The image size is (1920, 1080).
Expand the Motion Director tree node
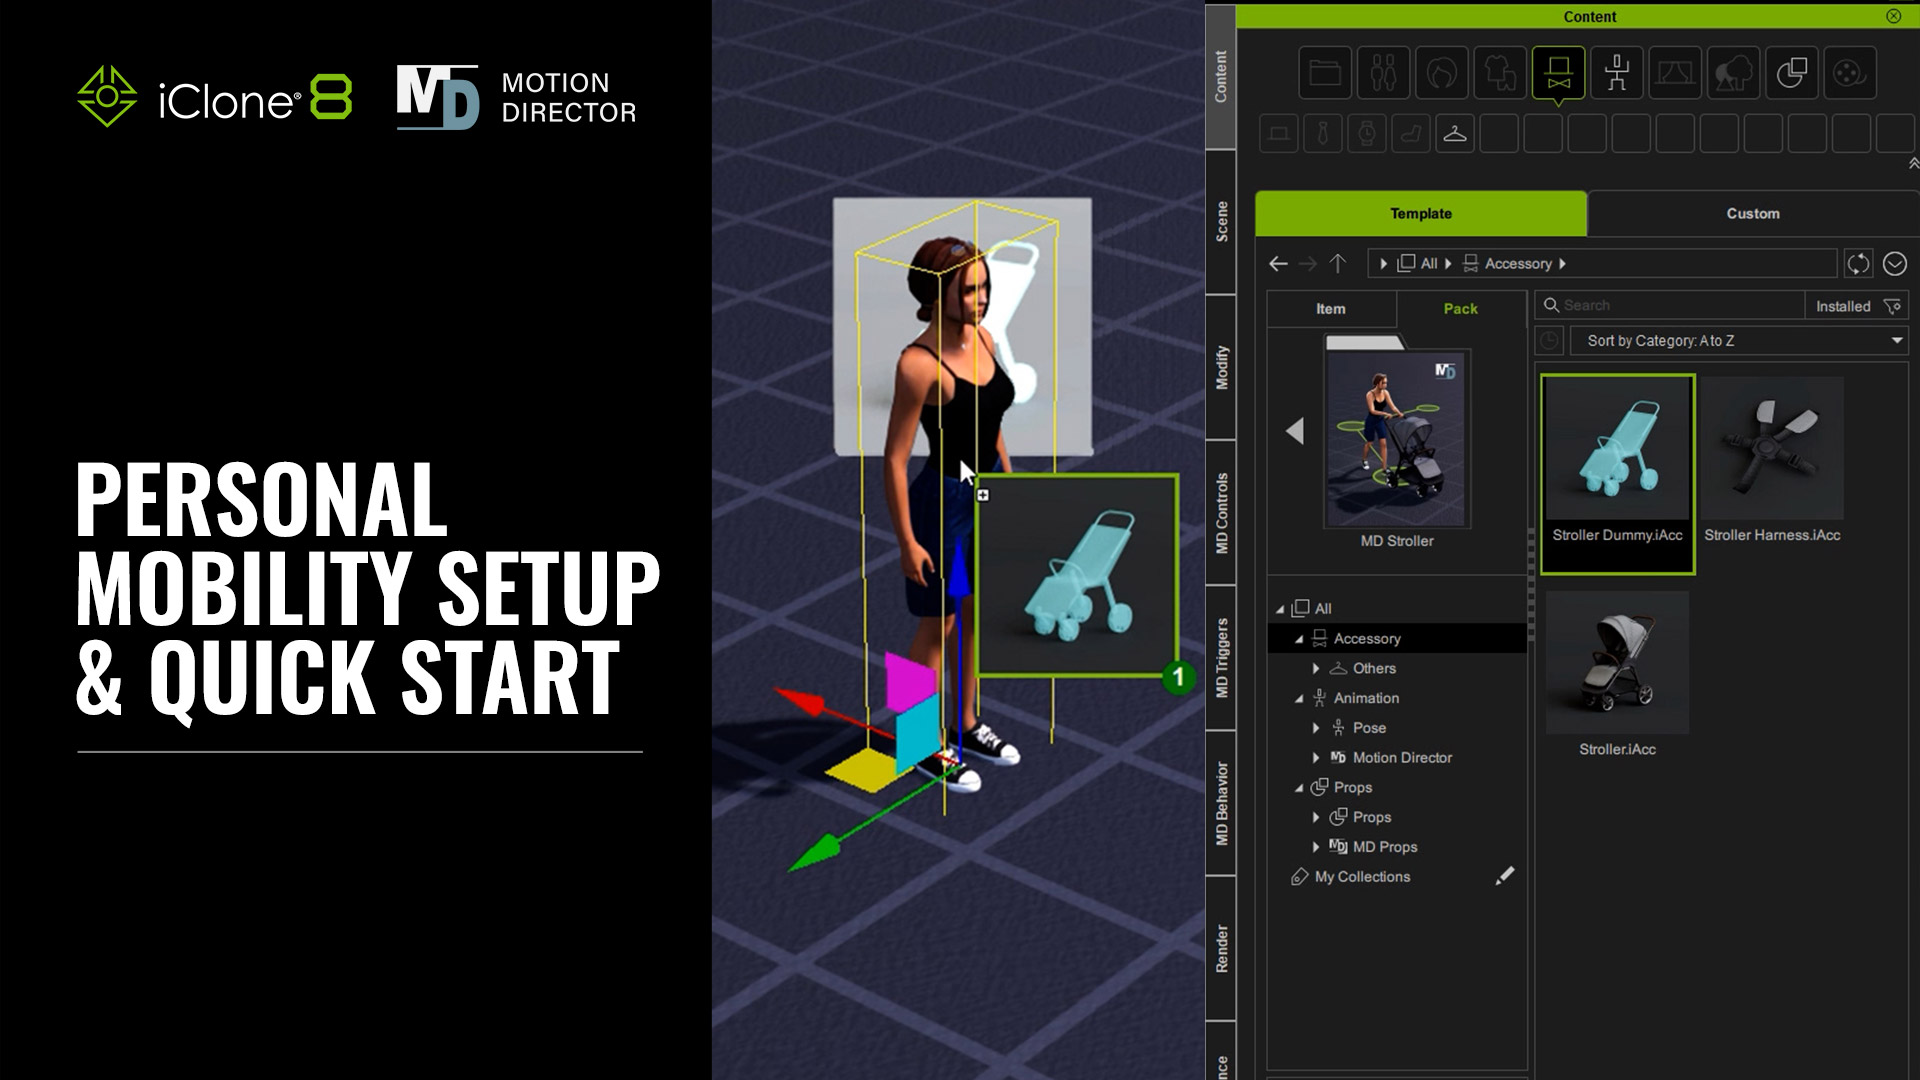point(1316,758)
